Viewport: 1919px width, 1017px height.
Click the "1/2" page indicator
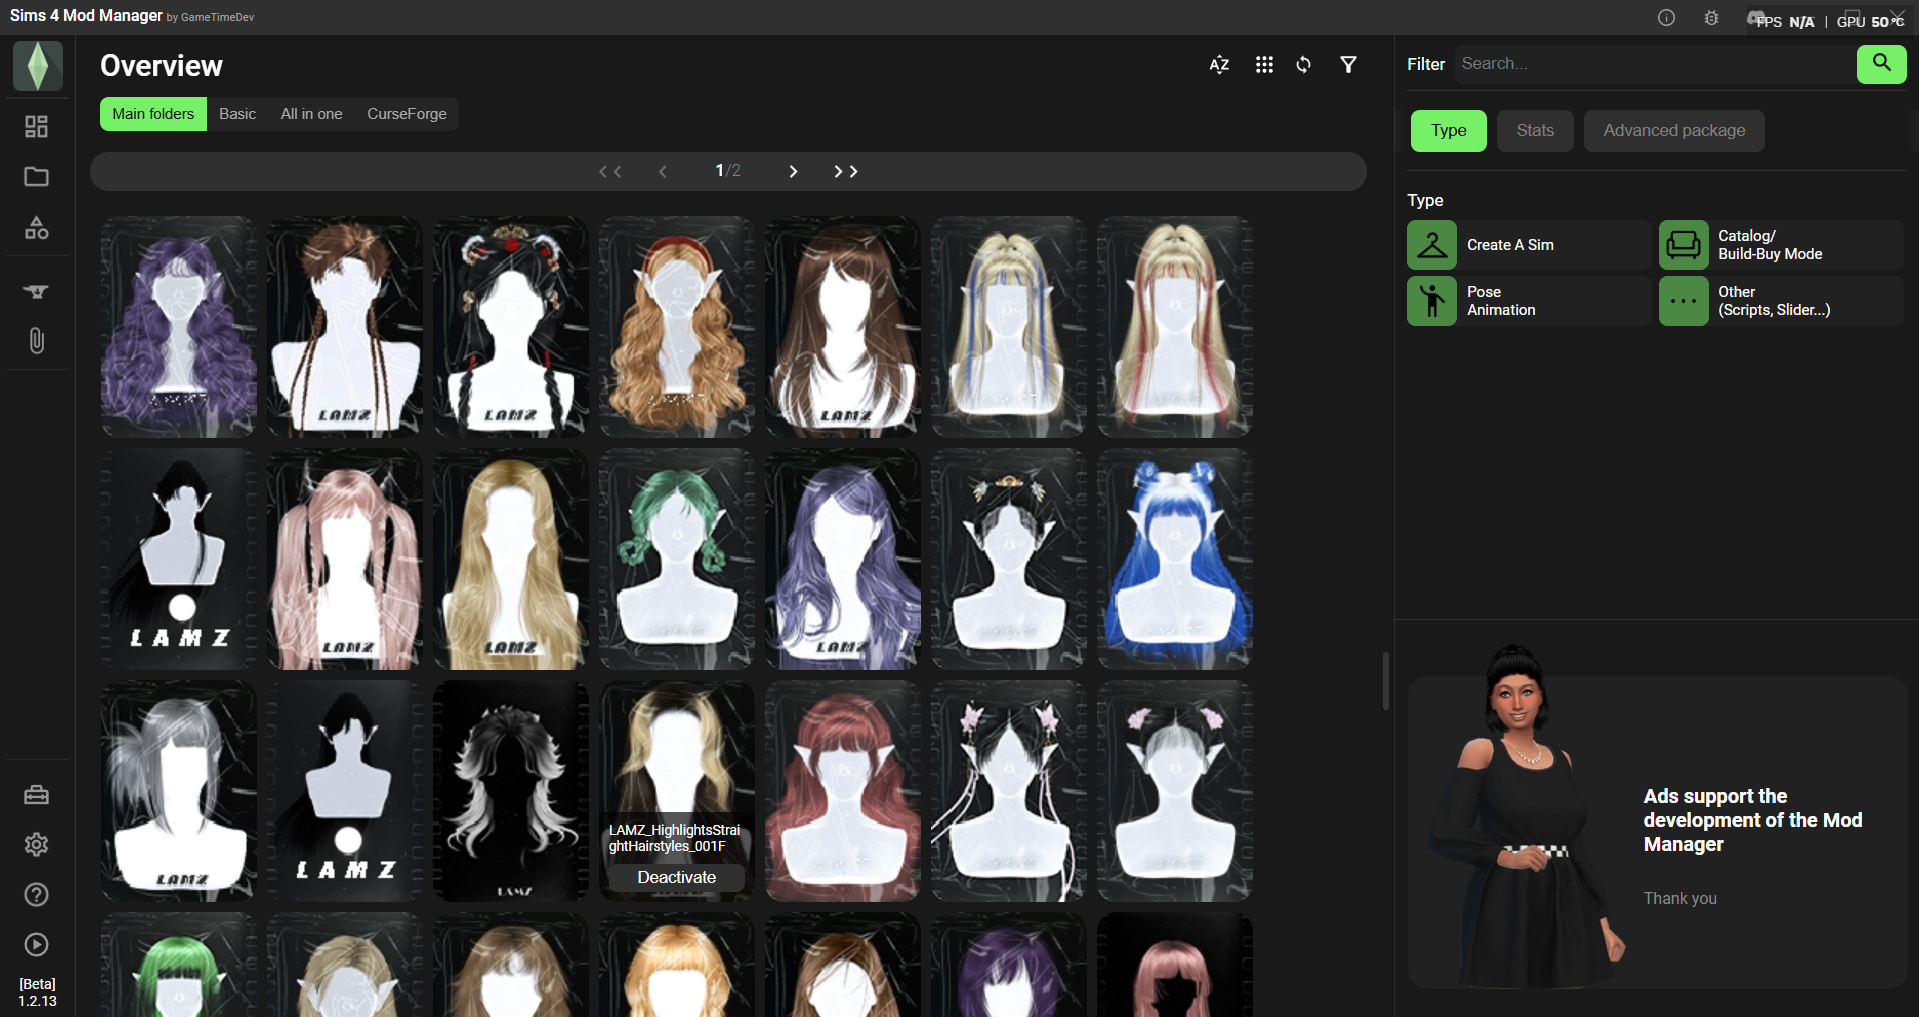728,171
